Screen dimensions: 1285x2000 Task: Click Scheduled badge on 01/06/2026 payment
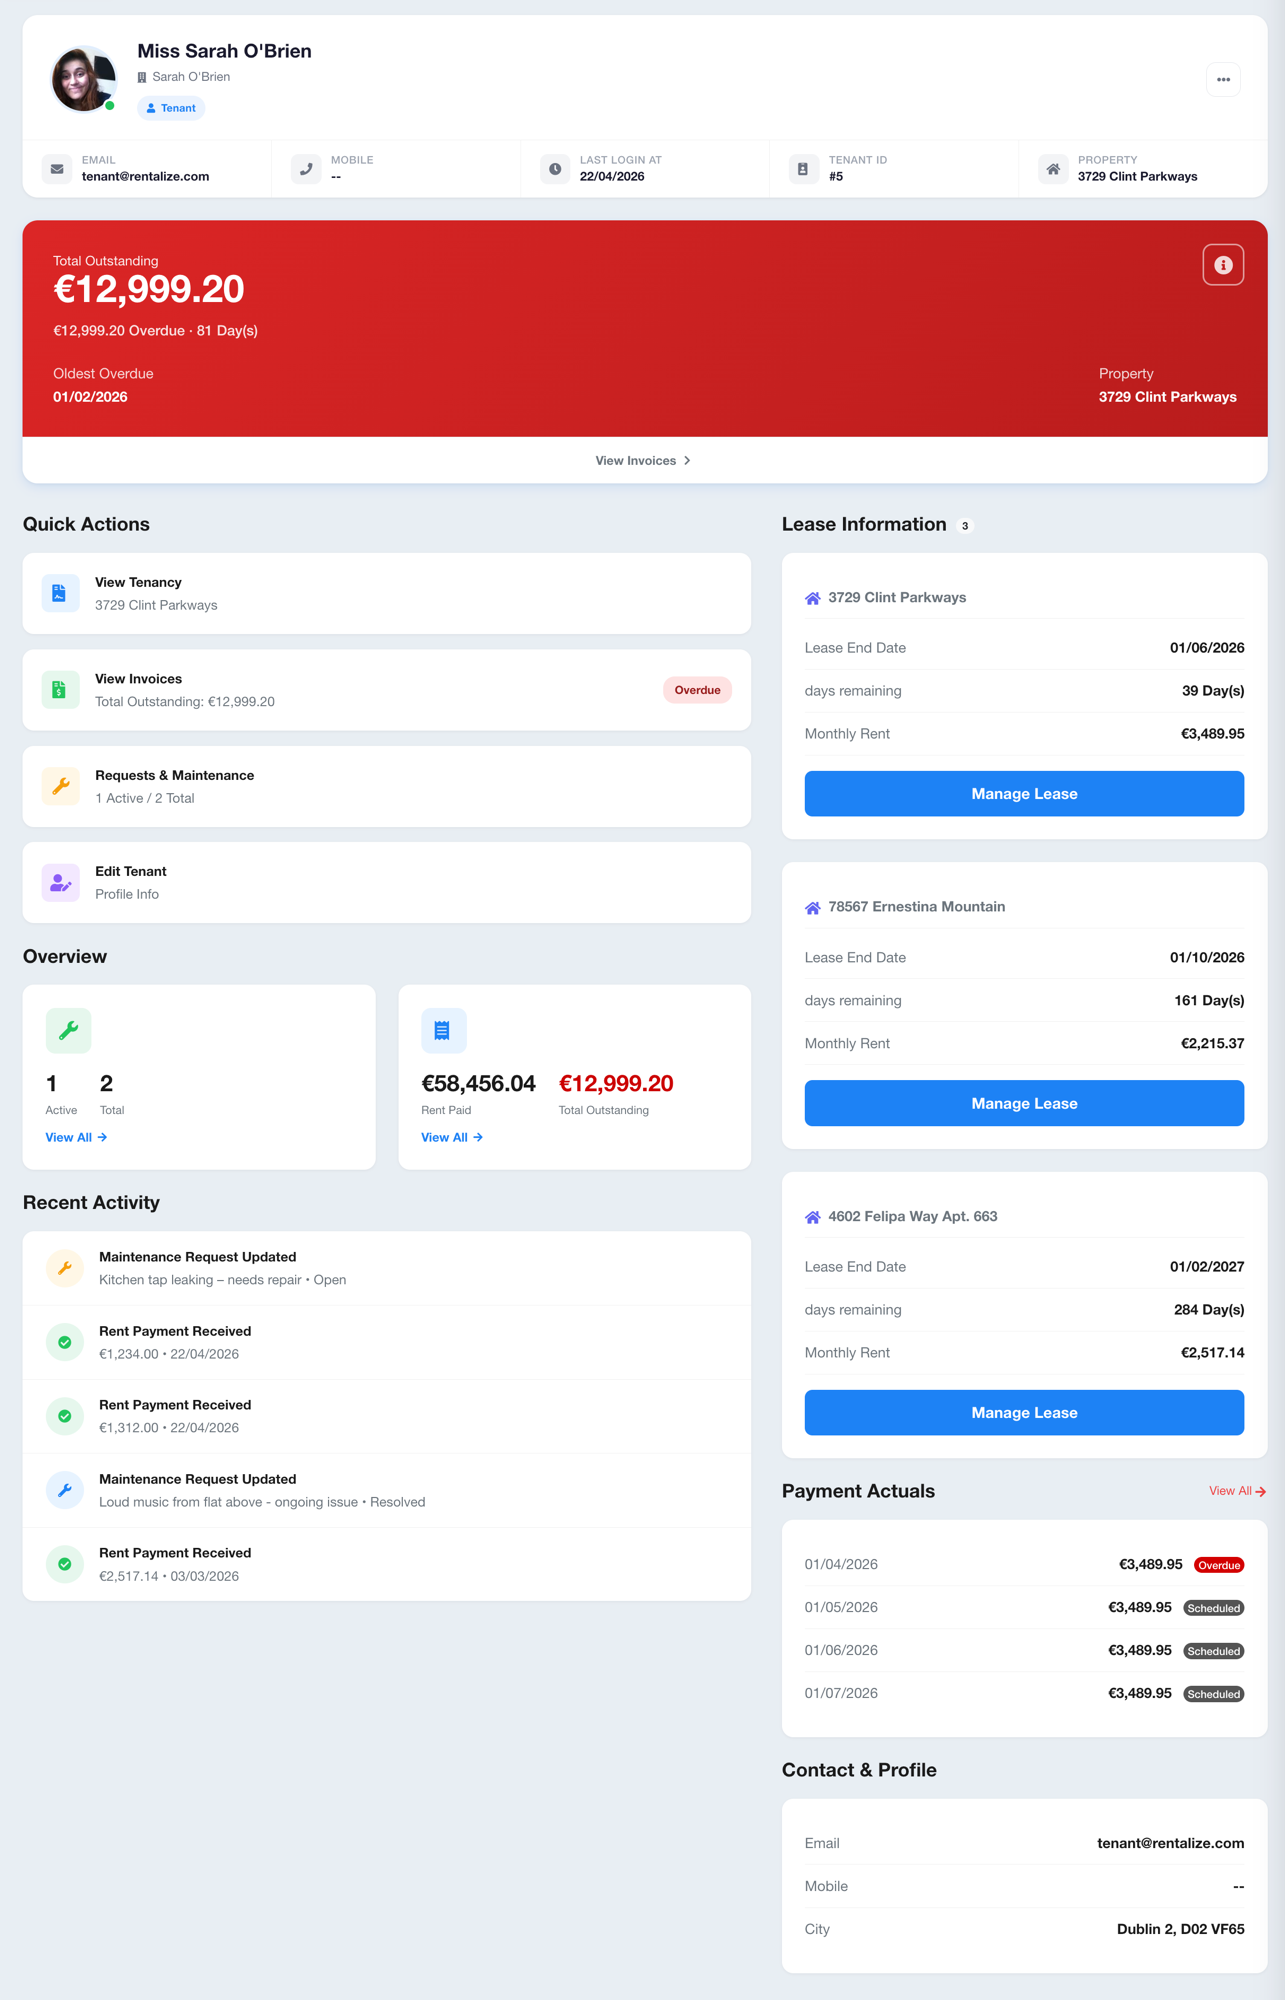coord(1214,1651)
